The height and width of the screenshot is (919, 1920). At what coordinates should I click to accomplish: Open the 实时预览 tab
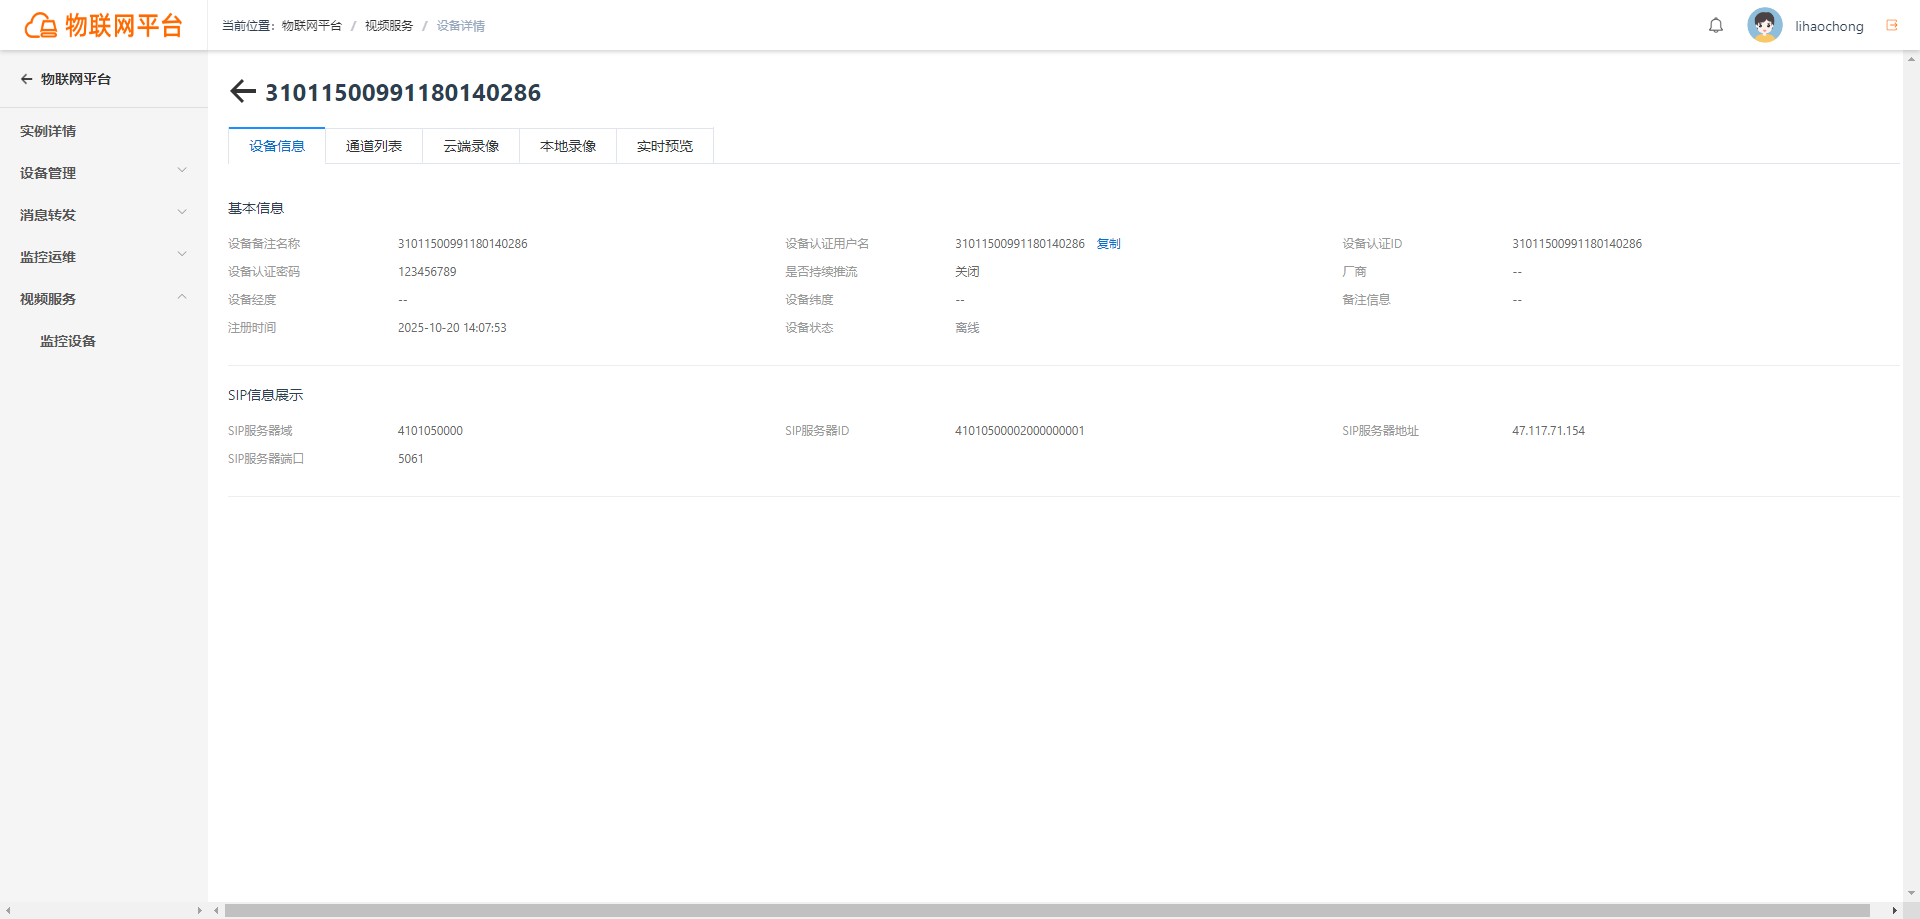click(665, 146)
